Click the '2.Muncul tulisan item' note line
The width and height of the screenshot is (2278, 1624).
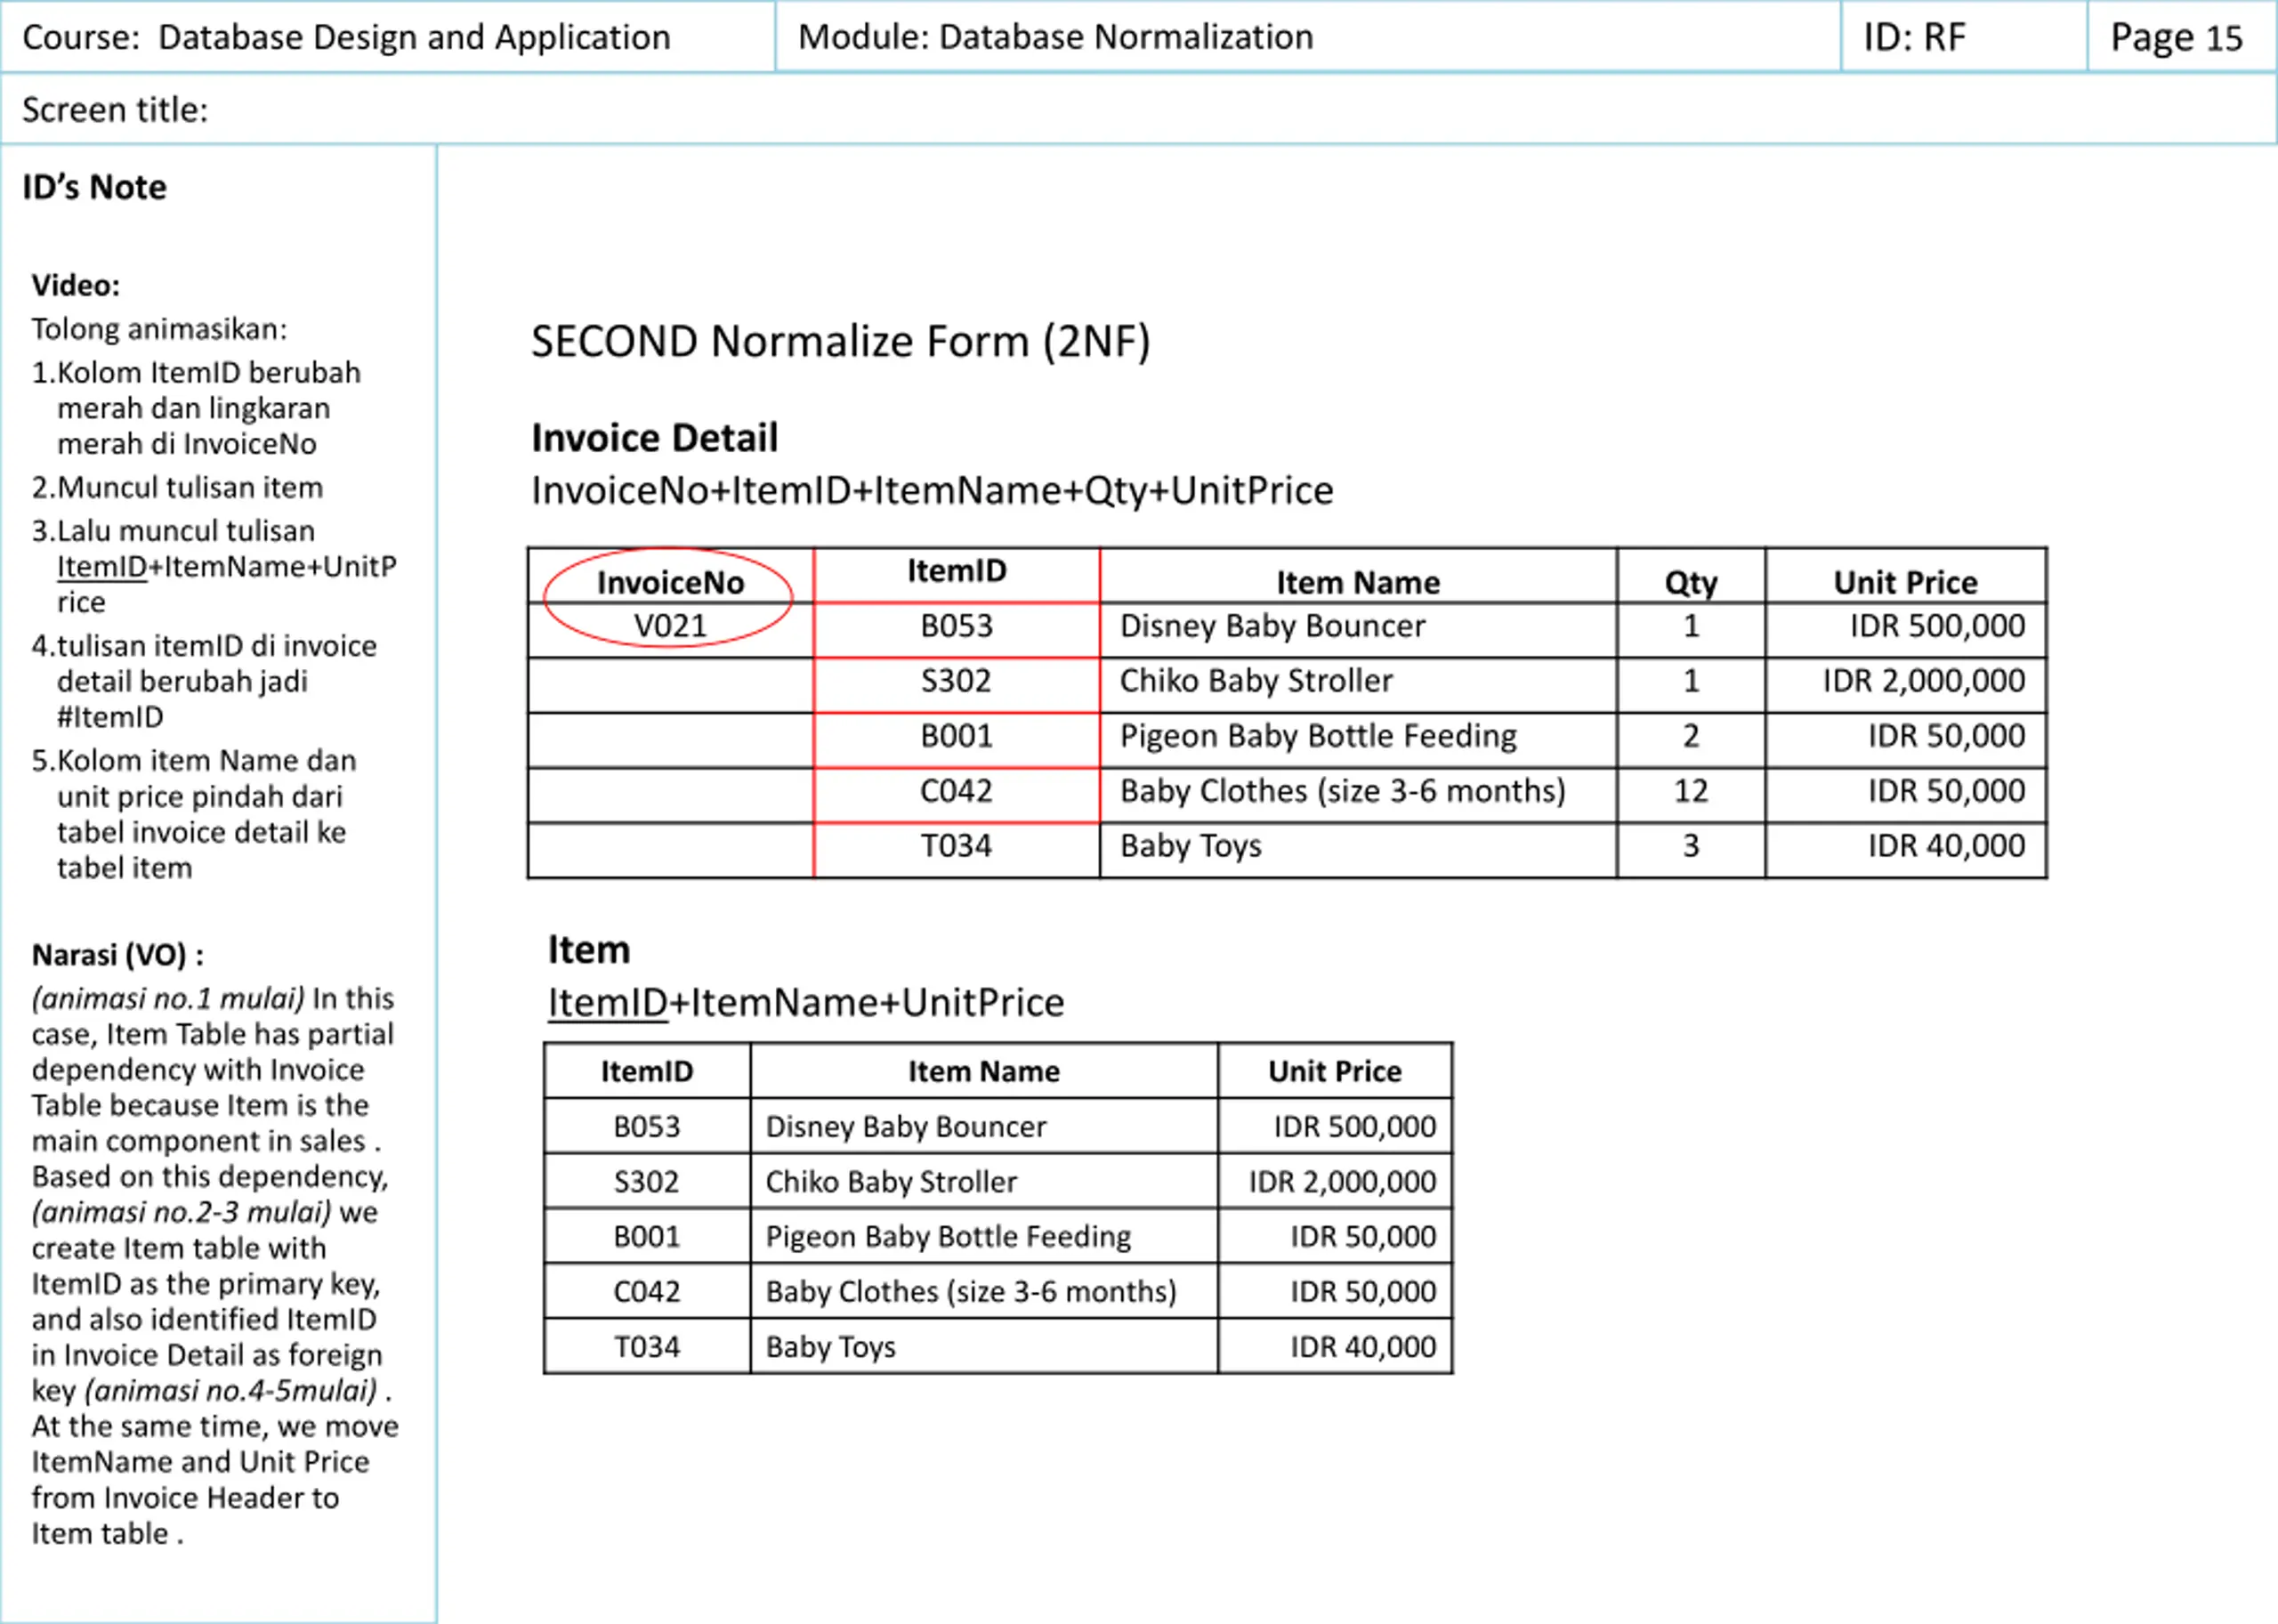pos(177,487)
